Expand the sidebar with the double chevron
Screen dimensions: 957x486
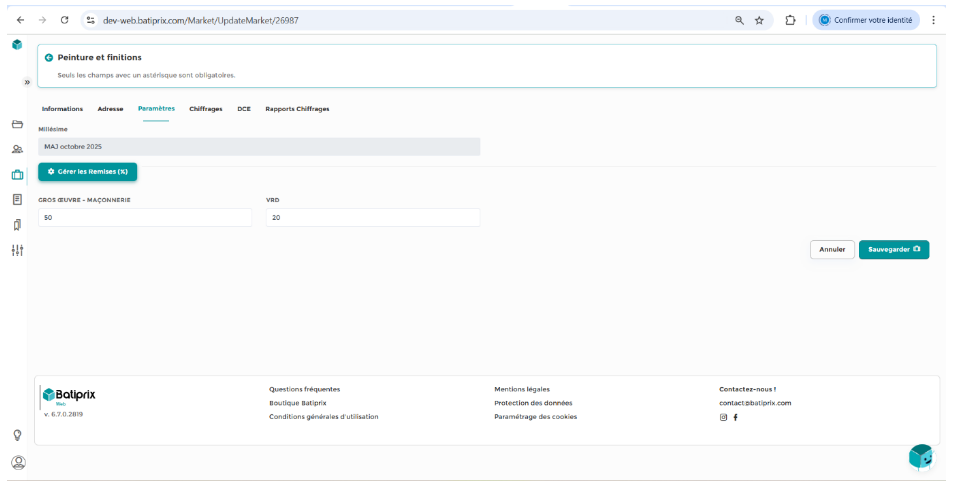coord(27,82)
